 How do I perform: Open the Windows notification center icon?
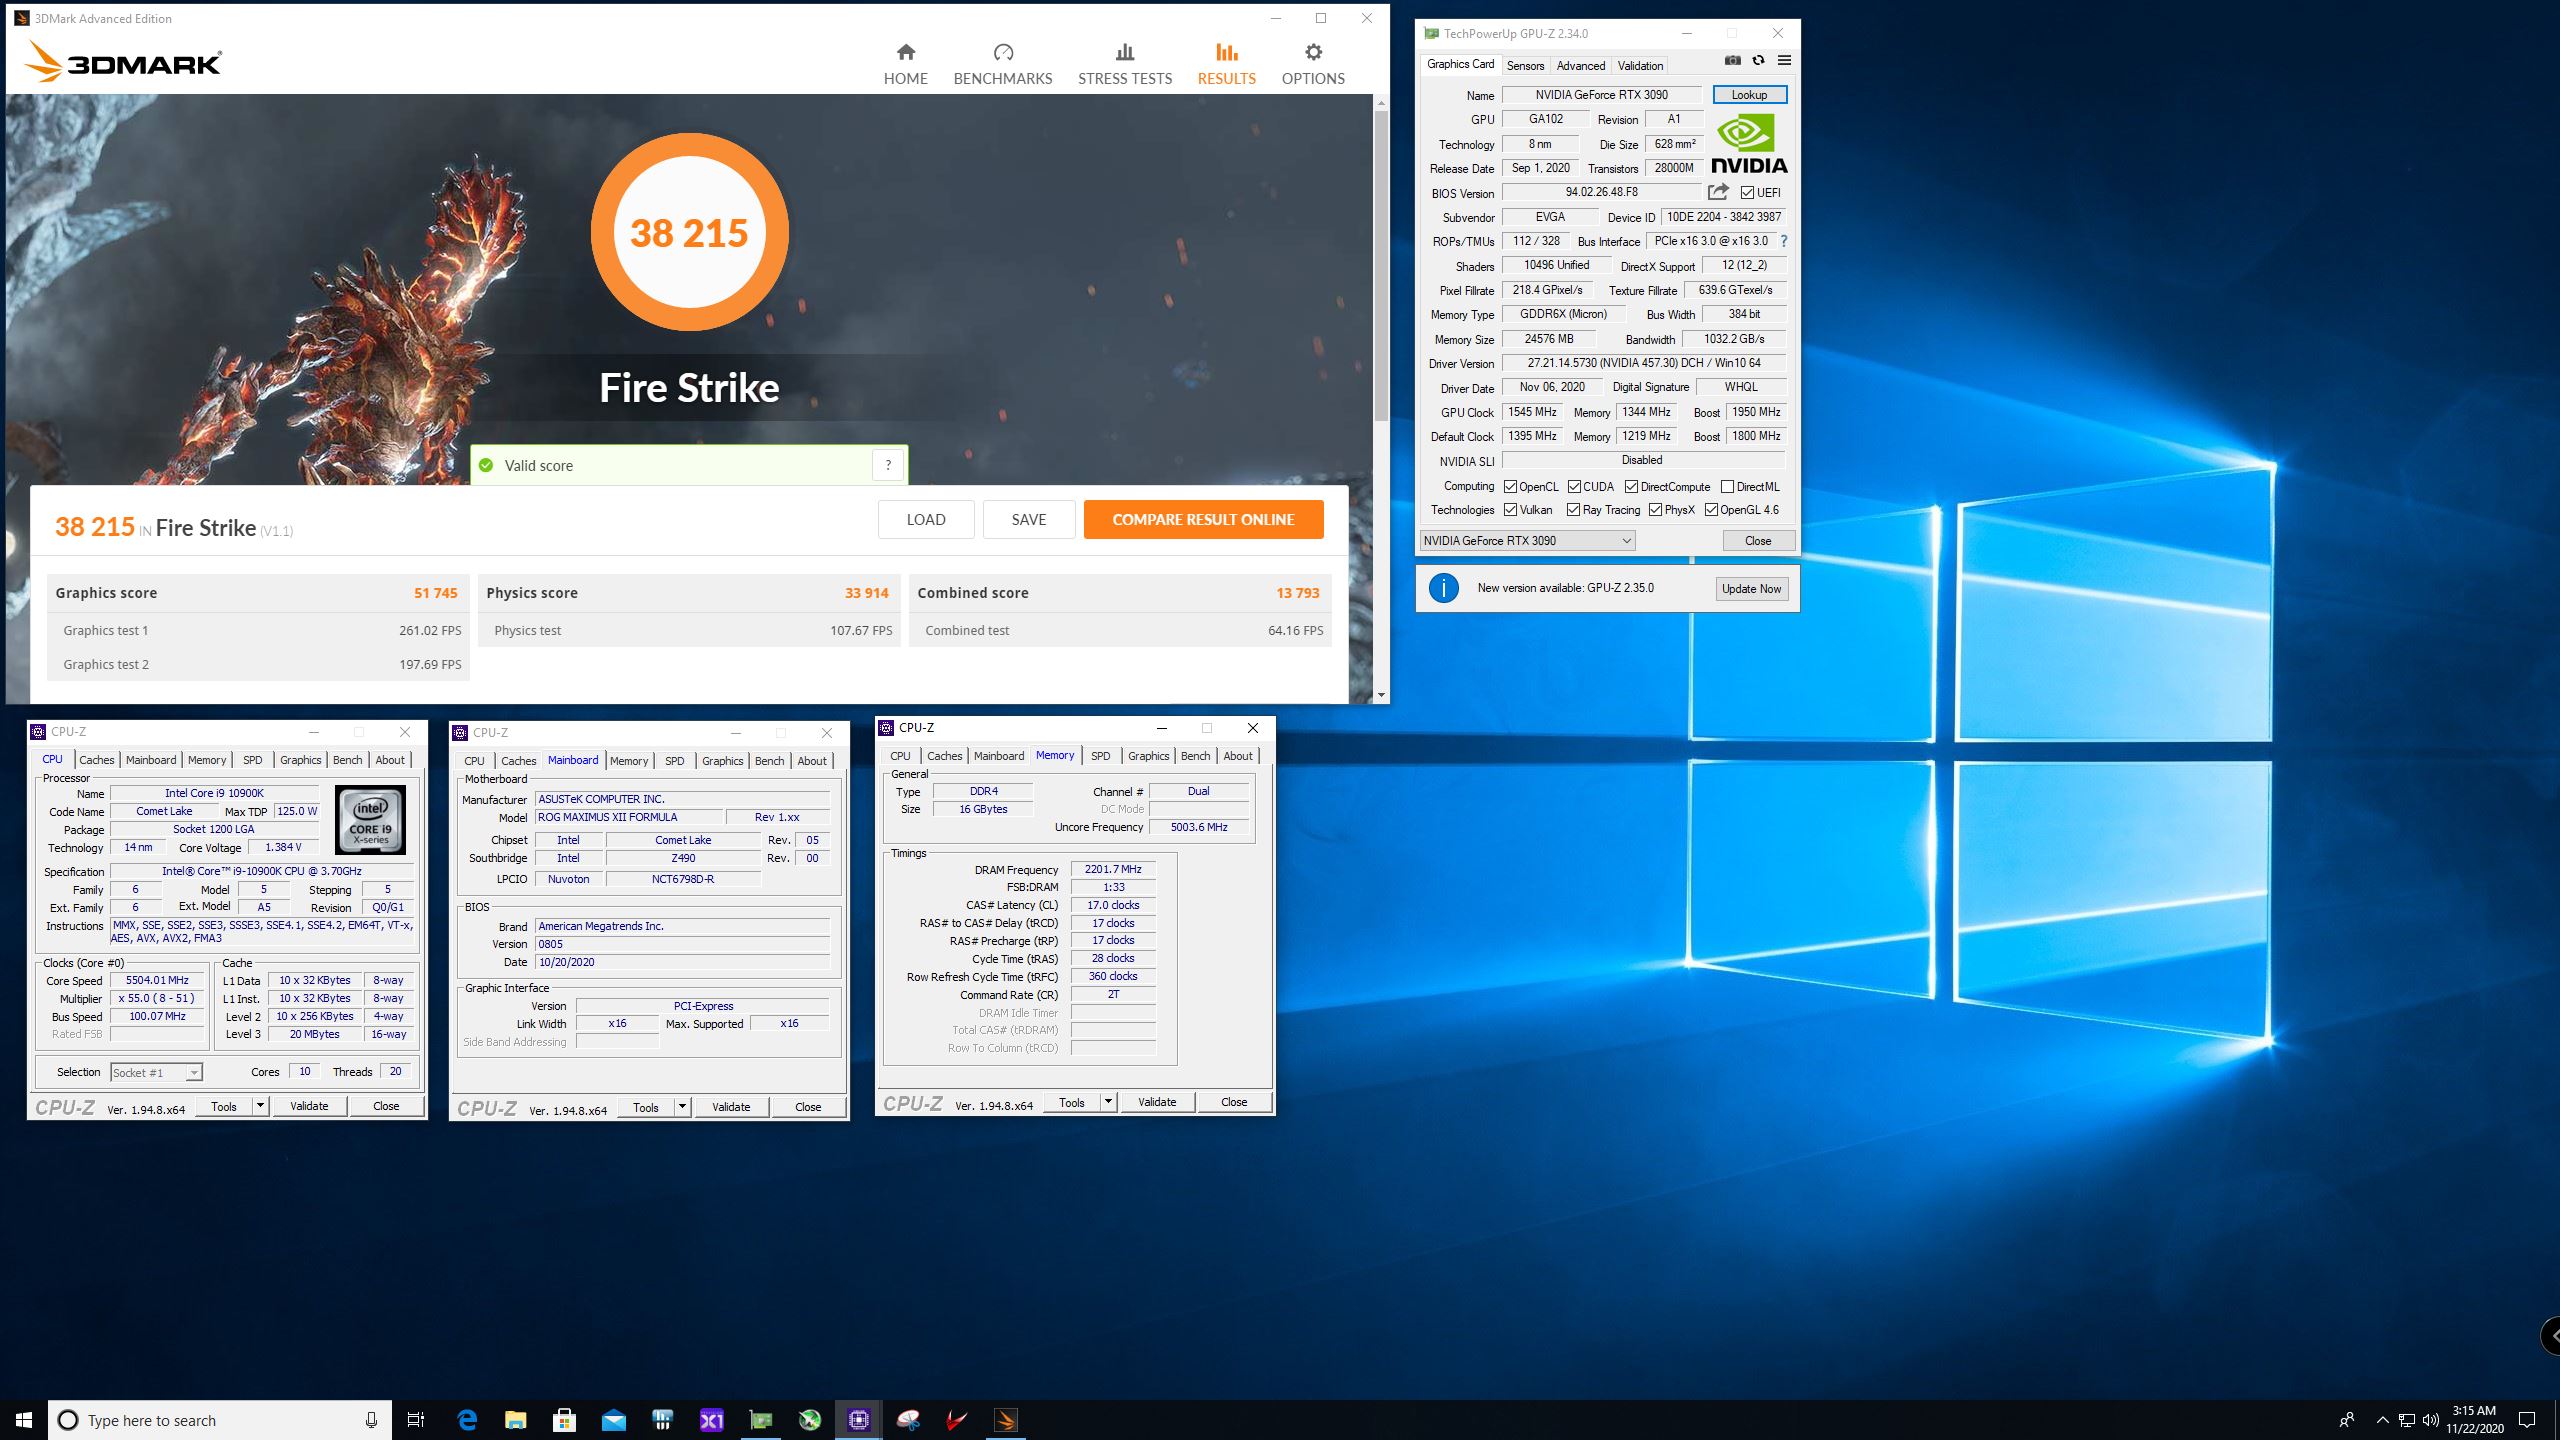[2527, 1420]
